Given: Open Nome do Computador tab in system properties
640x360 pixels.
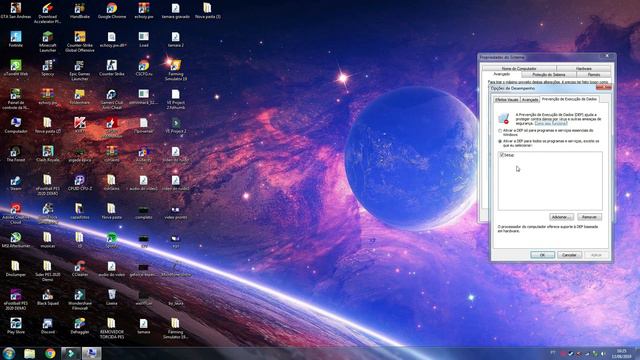Looking at the screenshot, I should (519, 69).
